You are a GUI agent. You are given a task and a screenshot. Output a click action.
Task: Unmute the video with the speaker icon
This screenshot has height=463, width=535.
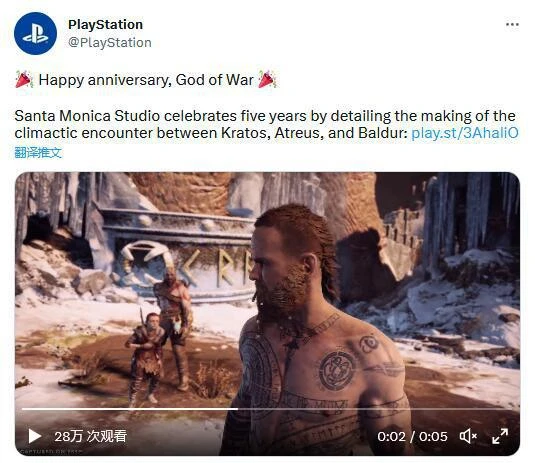[x=468, y=436]
